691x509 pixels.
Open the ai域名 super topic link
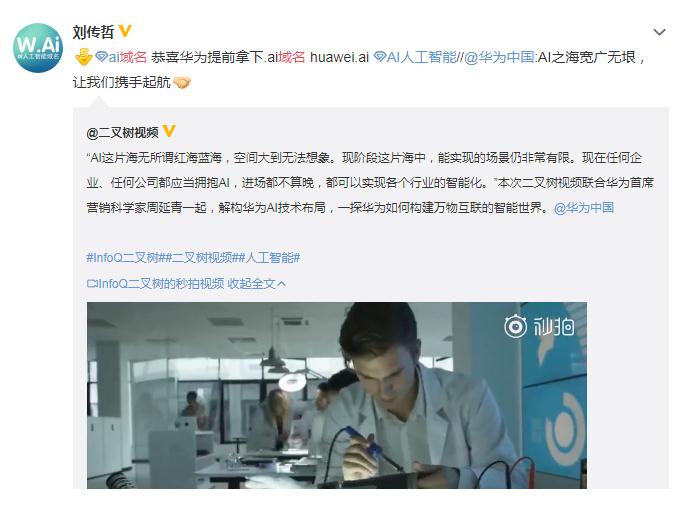click(127, 57)
